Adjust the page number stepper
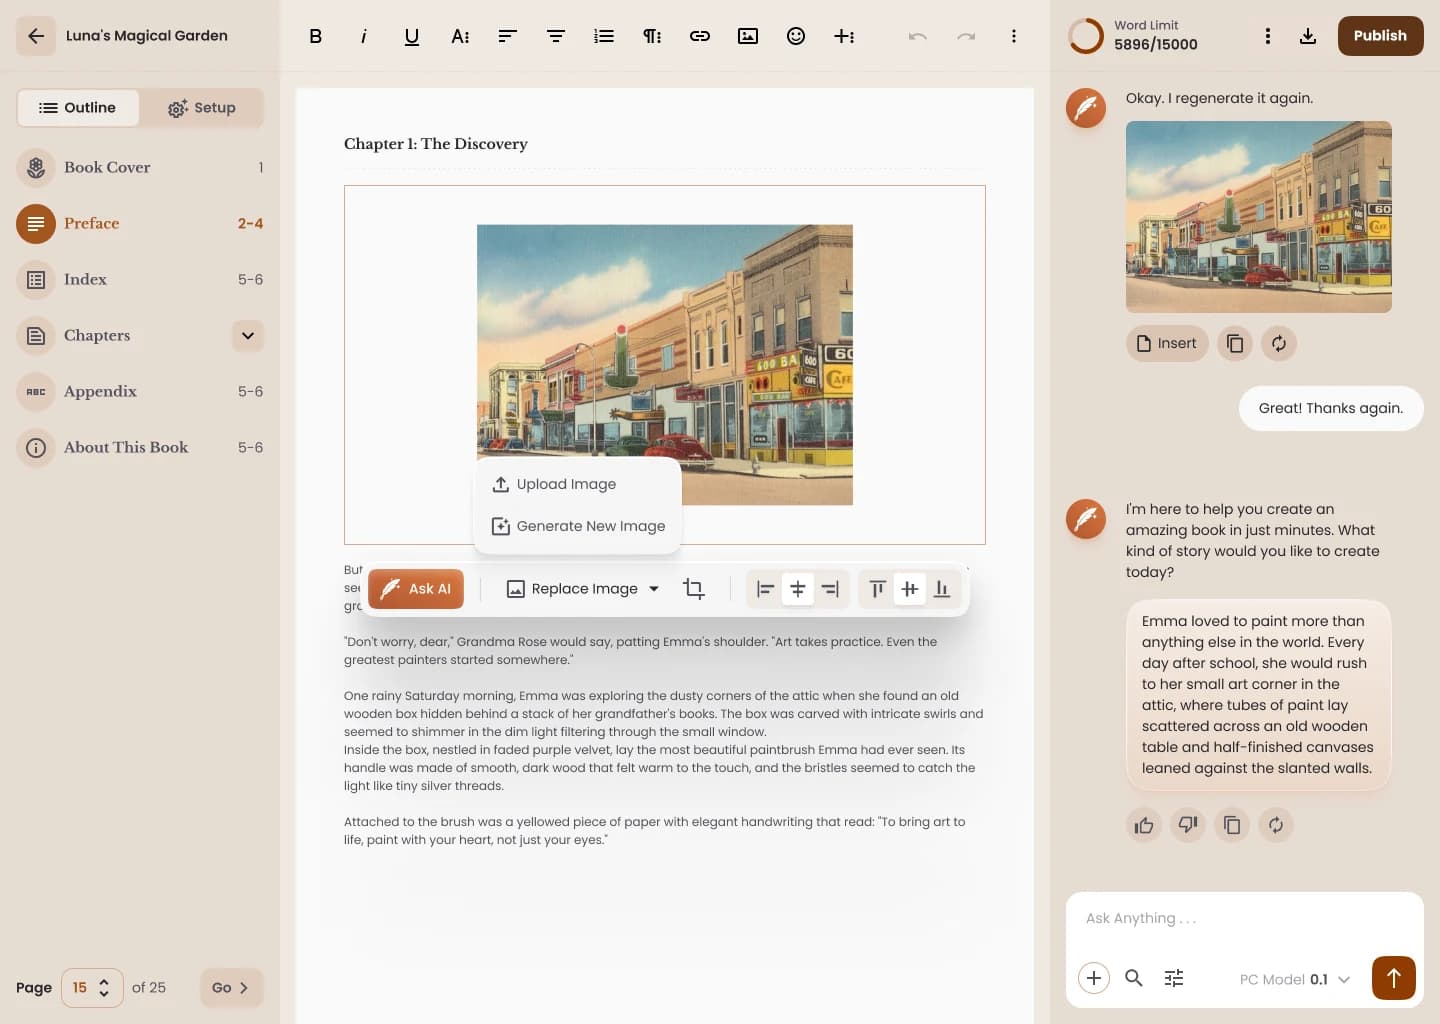 pos(104,988)
